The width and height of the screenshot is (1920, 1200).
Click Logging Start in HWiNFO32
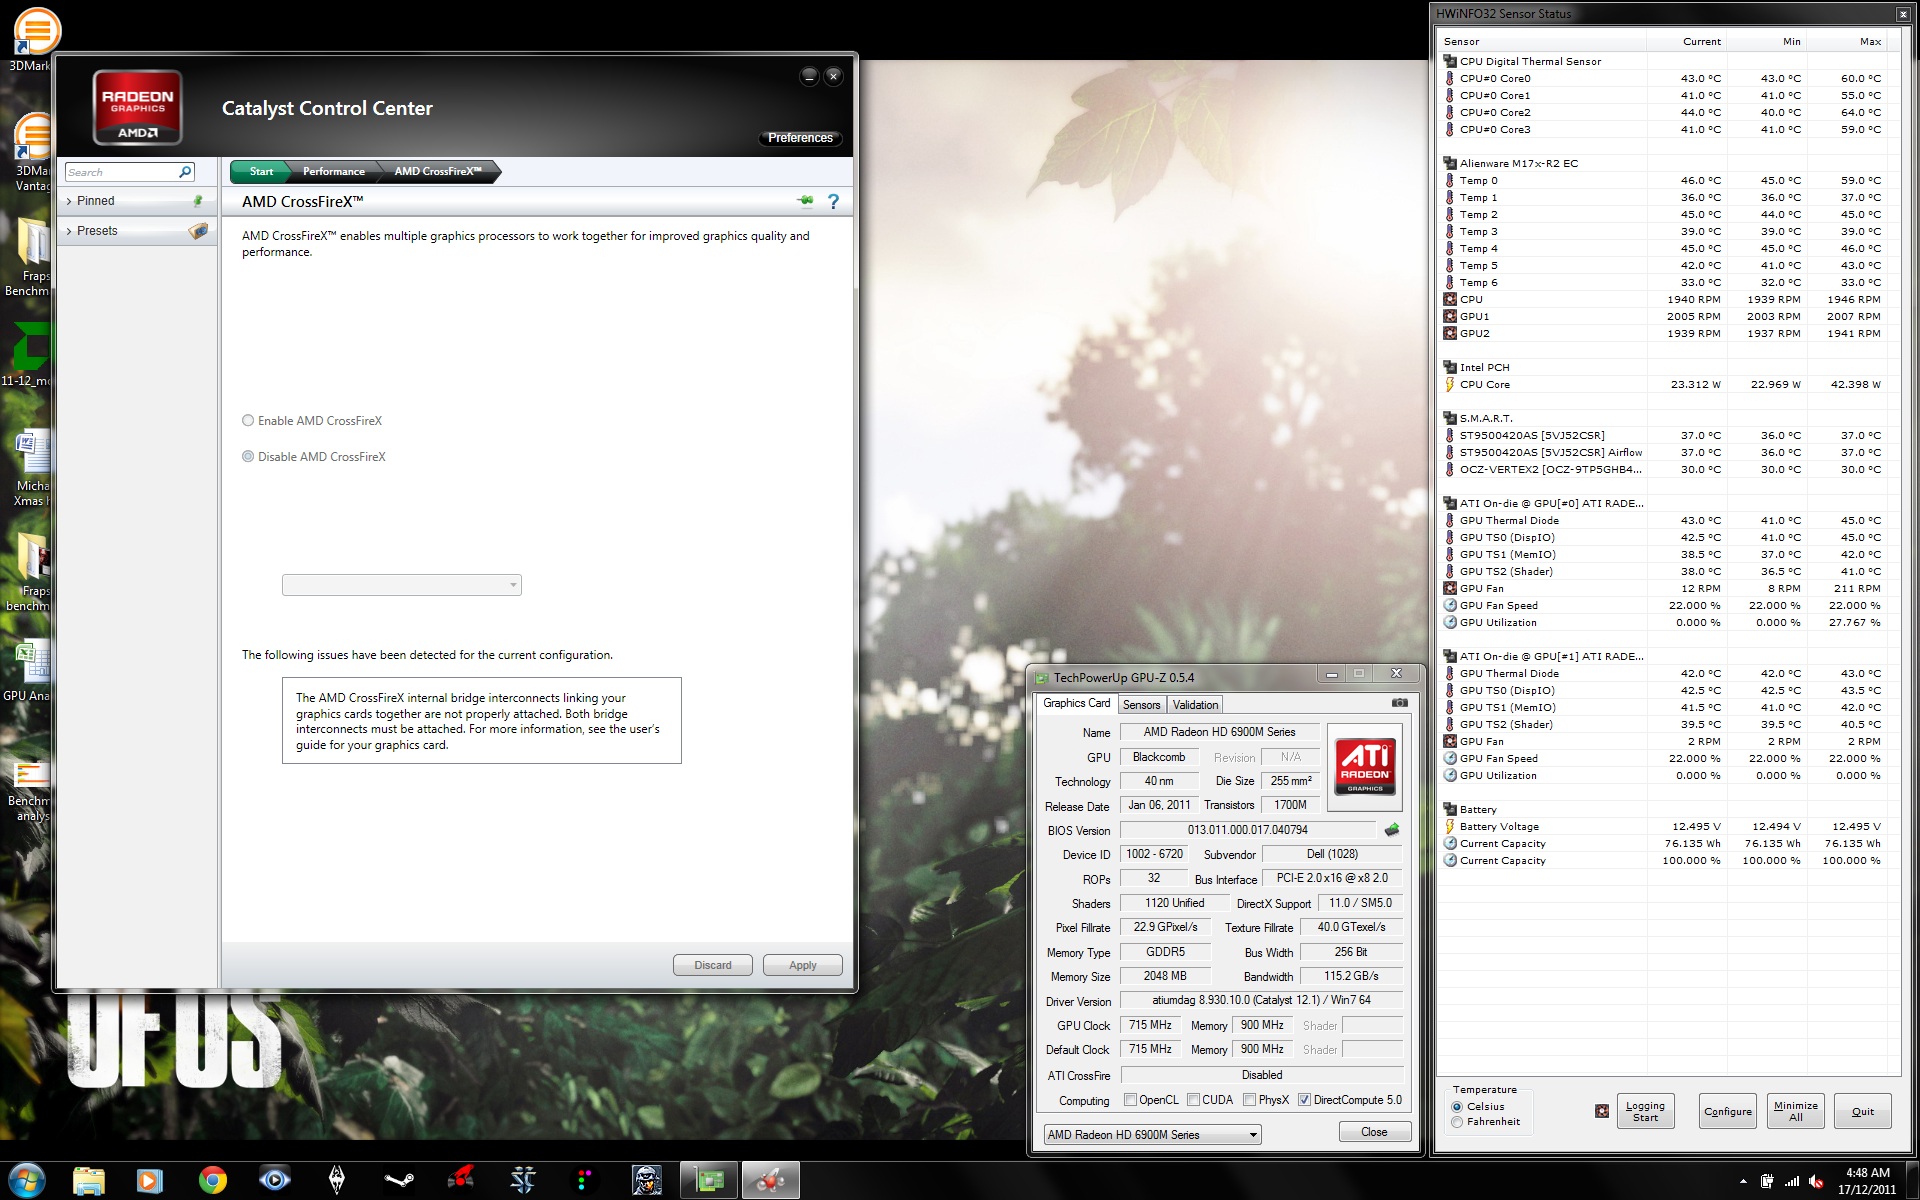(1645, 1111)
